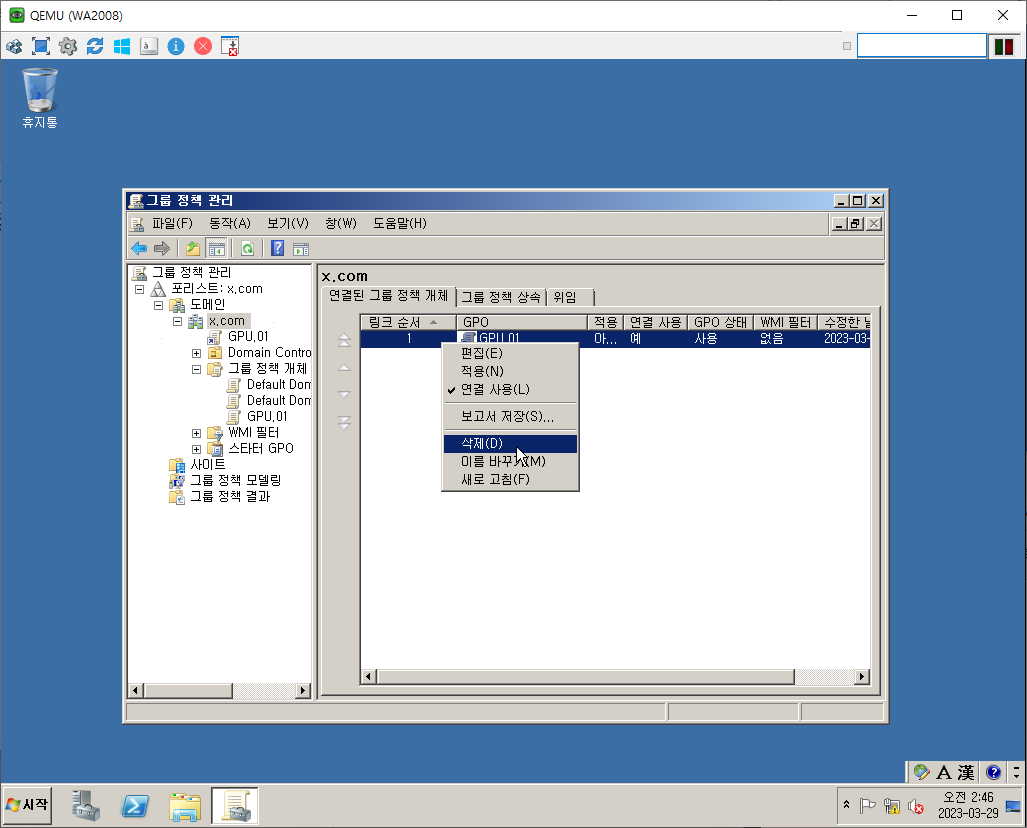1027x828 pixels.
Task: Choose 편집(E) in the context menu
Action: [x=510, y=353]
